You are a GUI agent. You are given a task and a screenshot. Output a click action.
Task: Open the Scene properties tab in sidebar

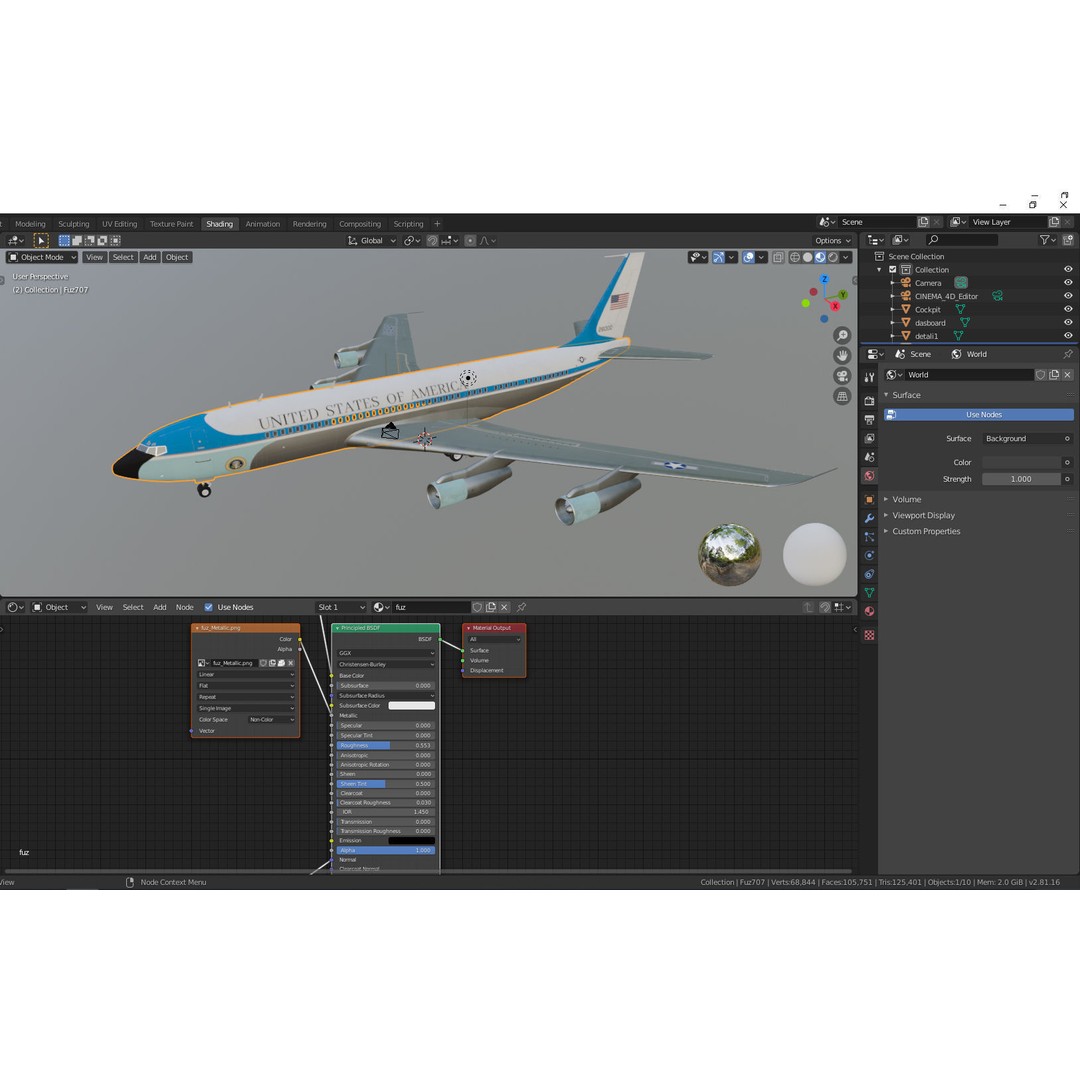869,457
